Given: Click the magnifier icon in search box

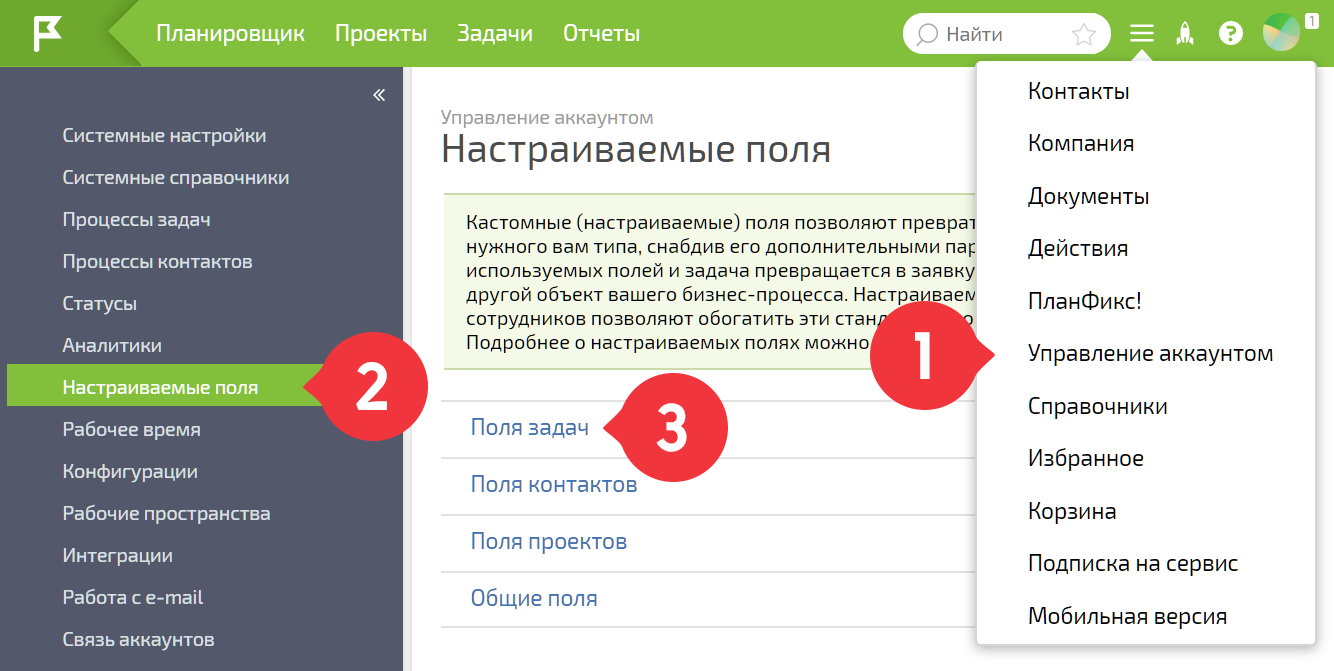Looking at the screenshot, I should tap(927, 34).
